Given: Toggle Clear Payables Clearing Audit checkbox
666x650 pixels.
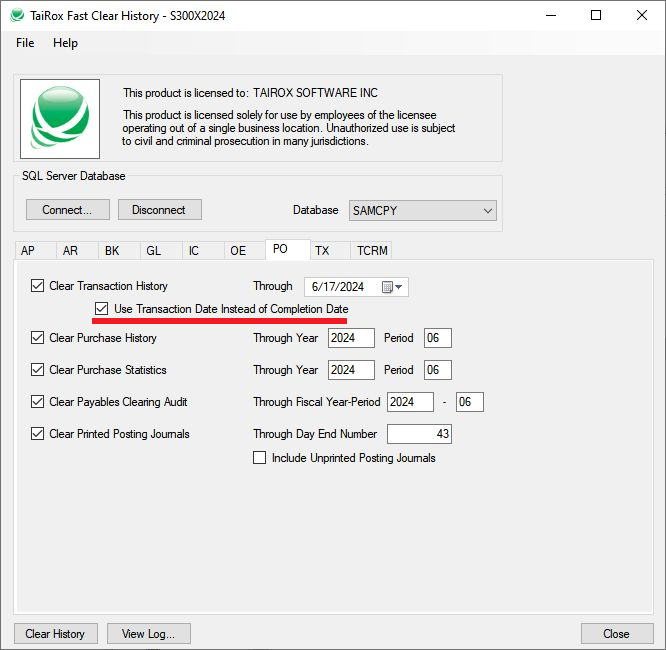Looking at the screenshot, I should click(37, 401).
